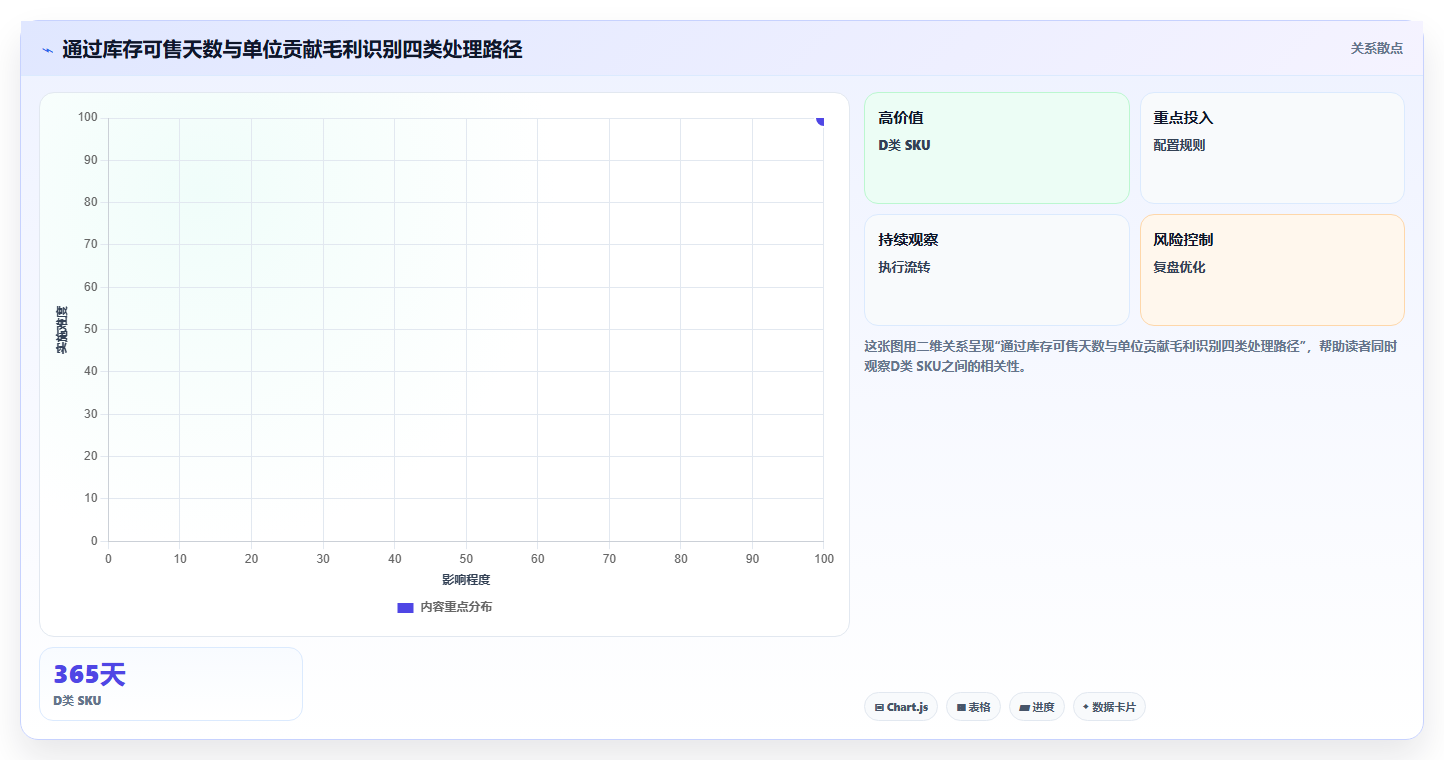The image size is (1444, 760).
Task: Click the D类 SKU label under 365天
Action: pyautogui.click(x=77, y=700)
